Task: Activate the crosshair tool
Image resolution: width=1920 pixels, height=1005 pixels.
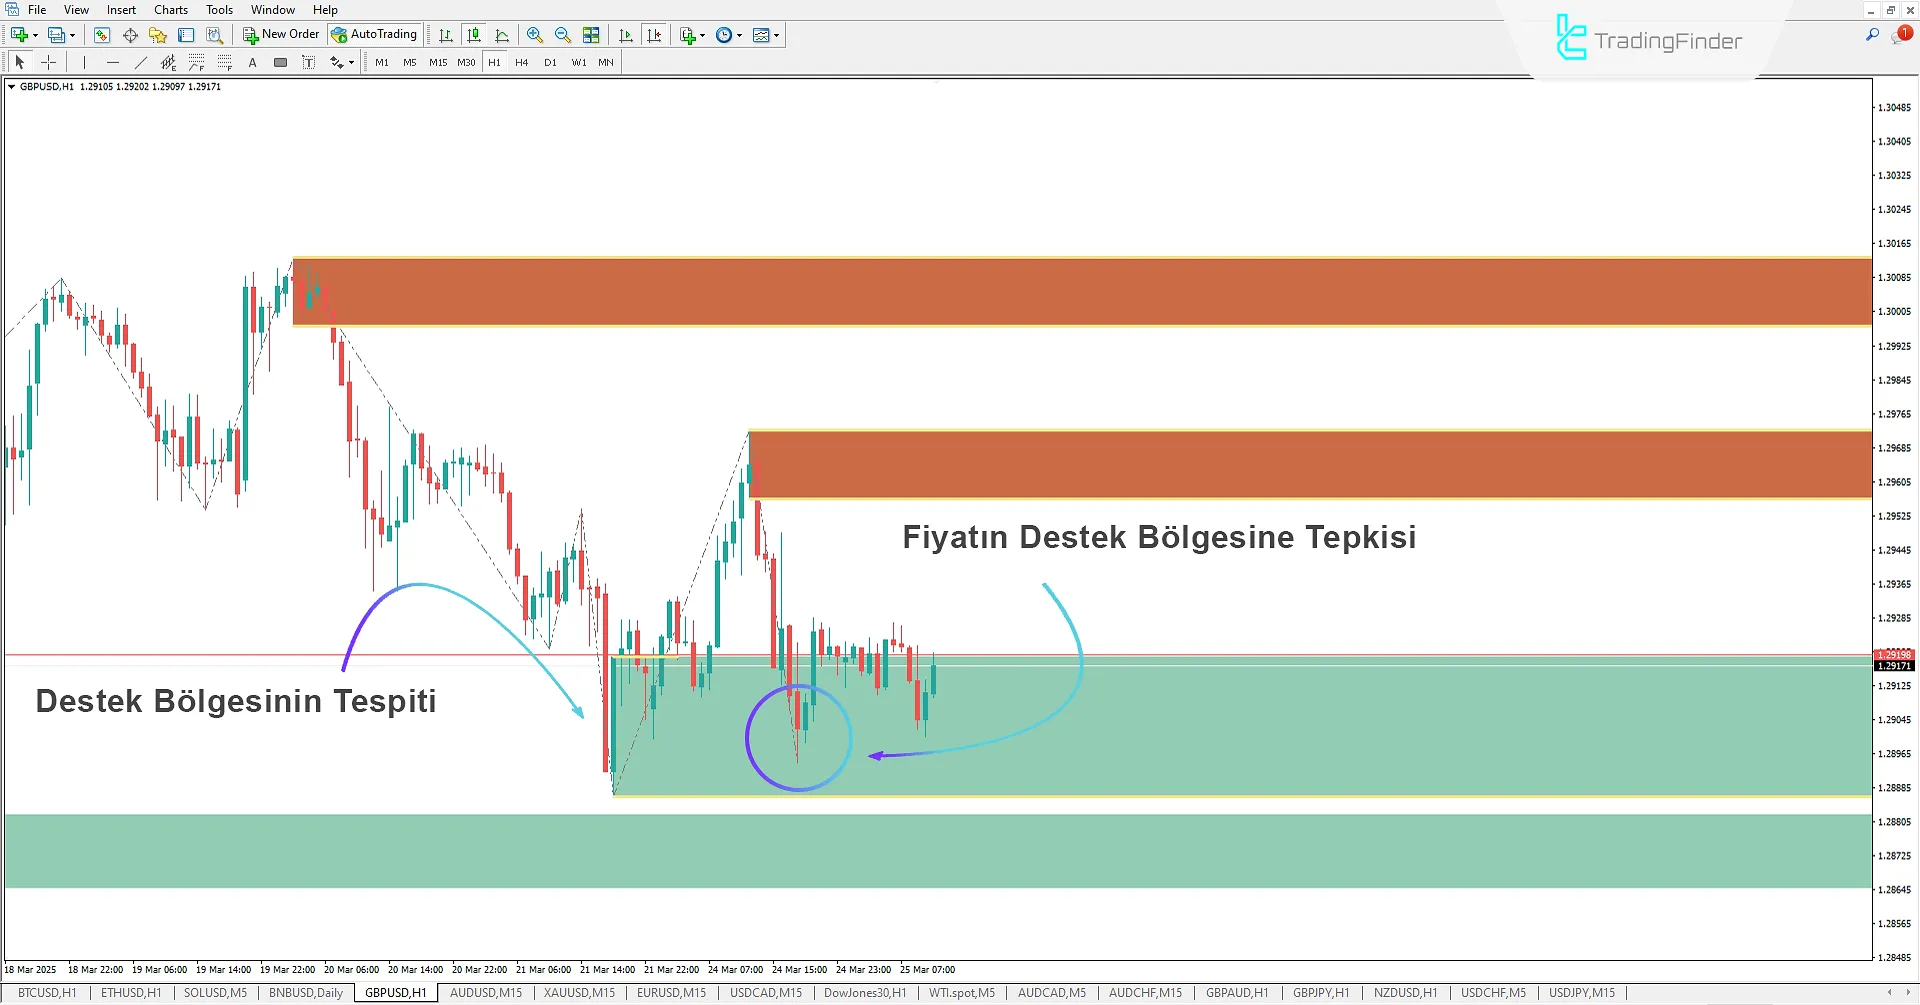Action: tap(48, 62)
